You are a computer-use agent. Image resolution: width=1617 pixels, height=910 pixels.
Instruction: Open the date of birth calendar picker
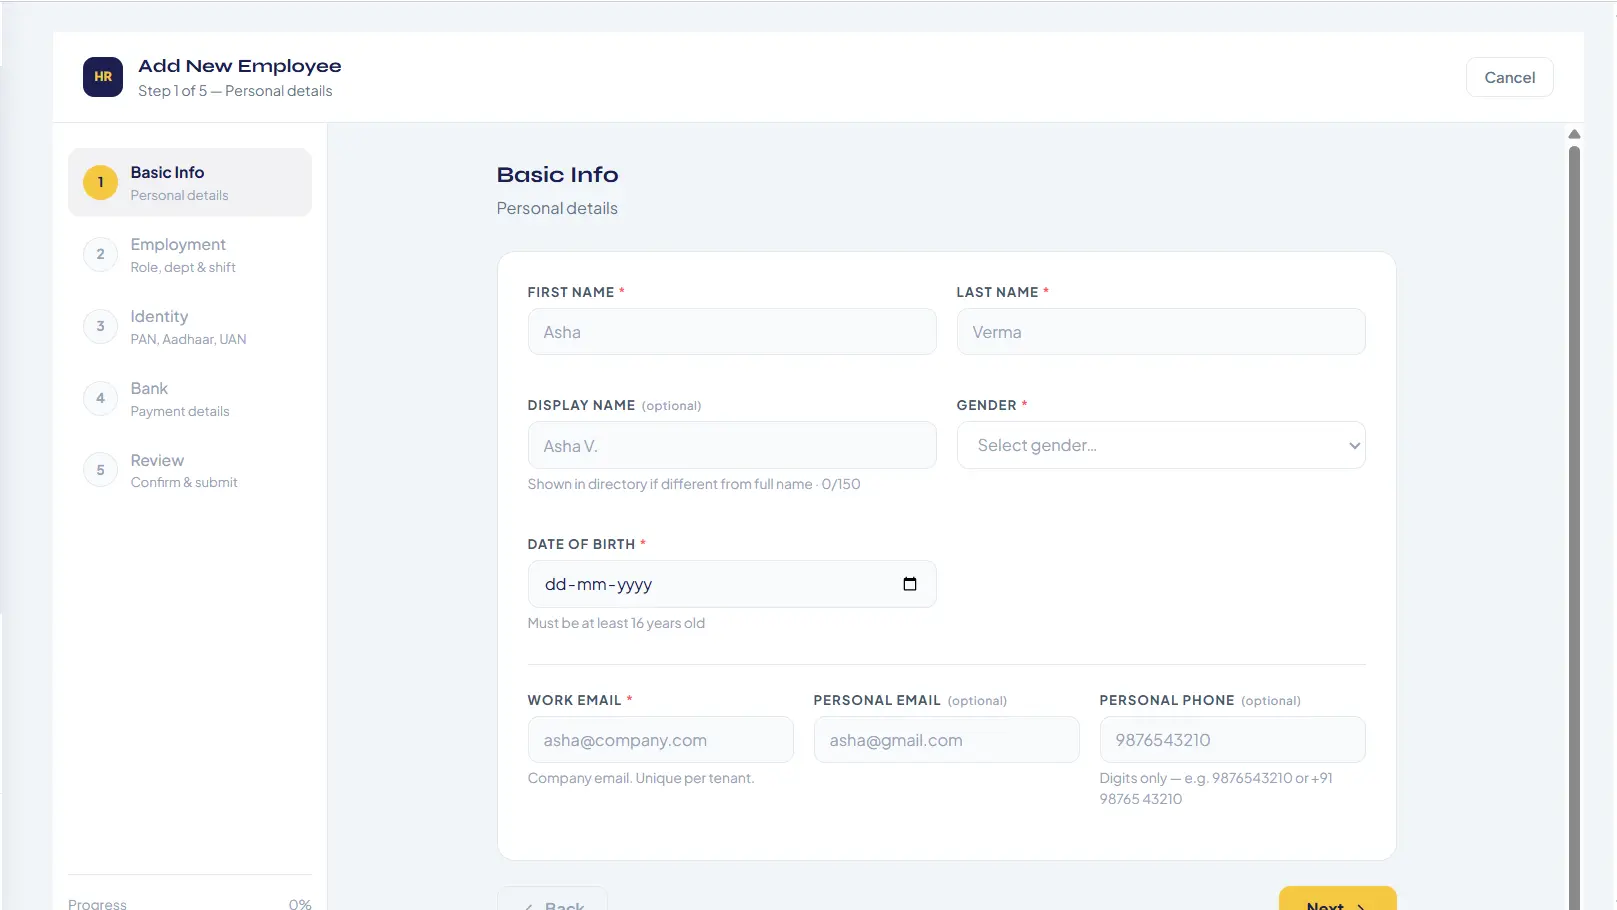click(910, 584)
